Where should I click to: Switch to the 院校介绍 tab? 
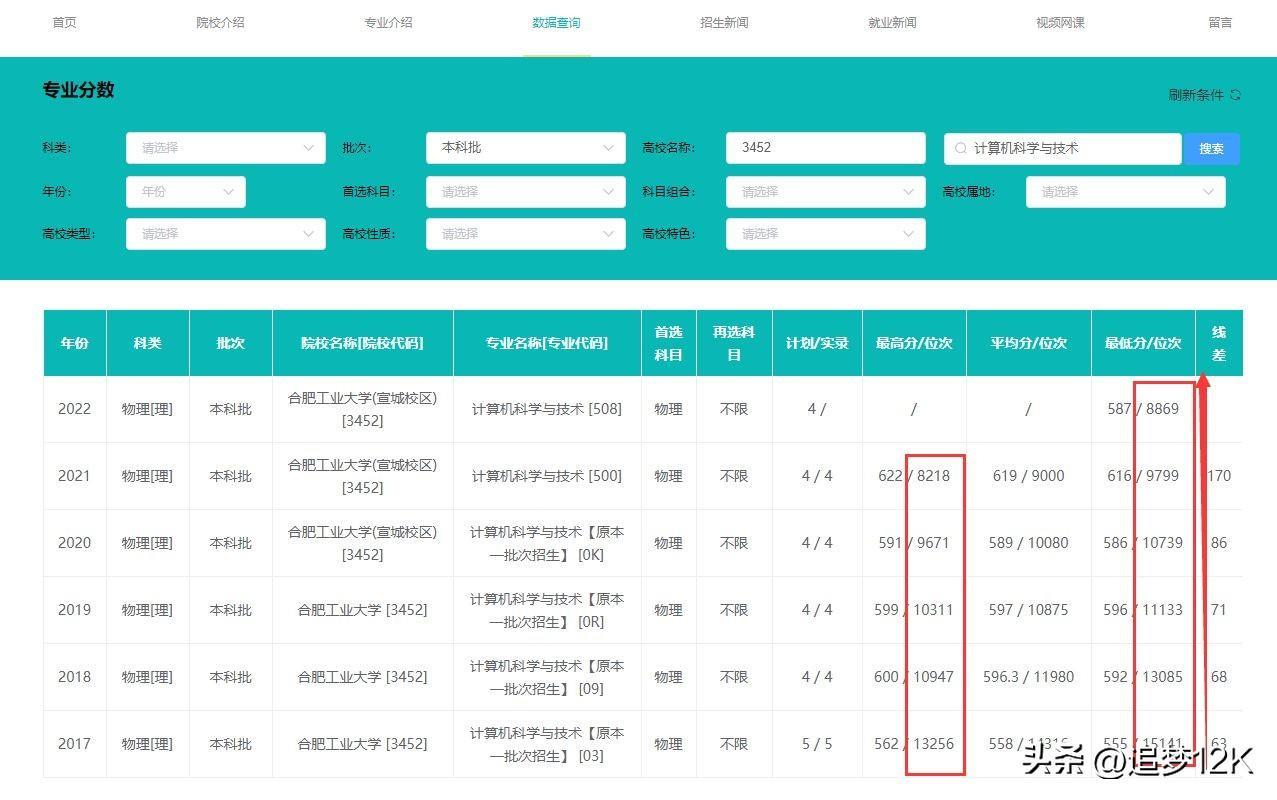(x=220, y=23)
